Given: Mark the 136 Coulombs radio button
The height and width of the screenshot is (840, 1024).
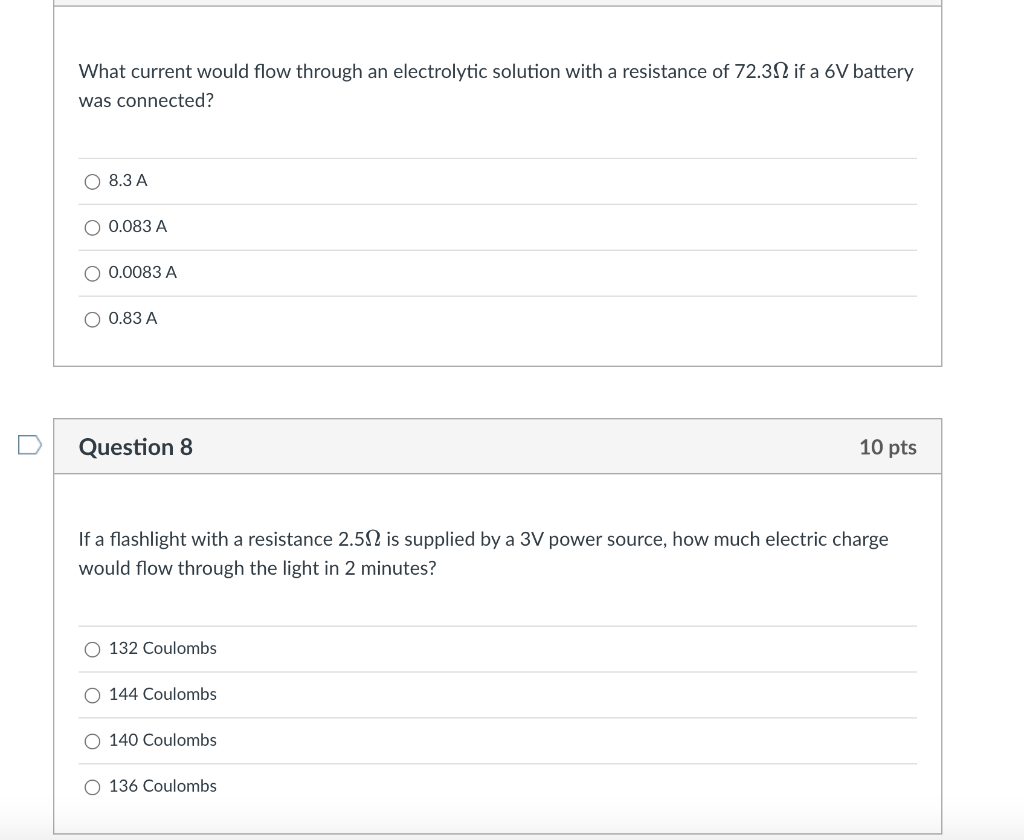Looking at the screenshot, I should (x=92, y=787).
